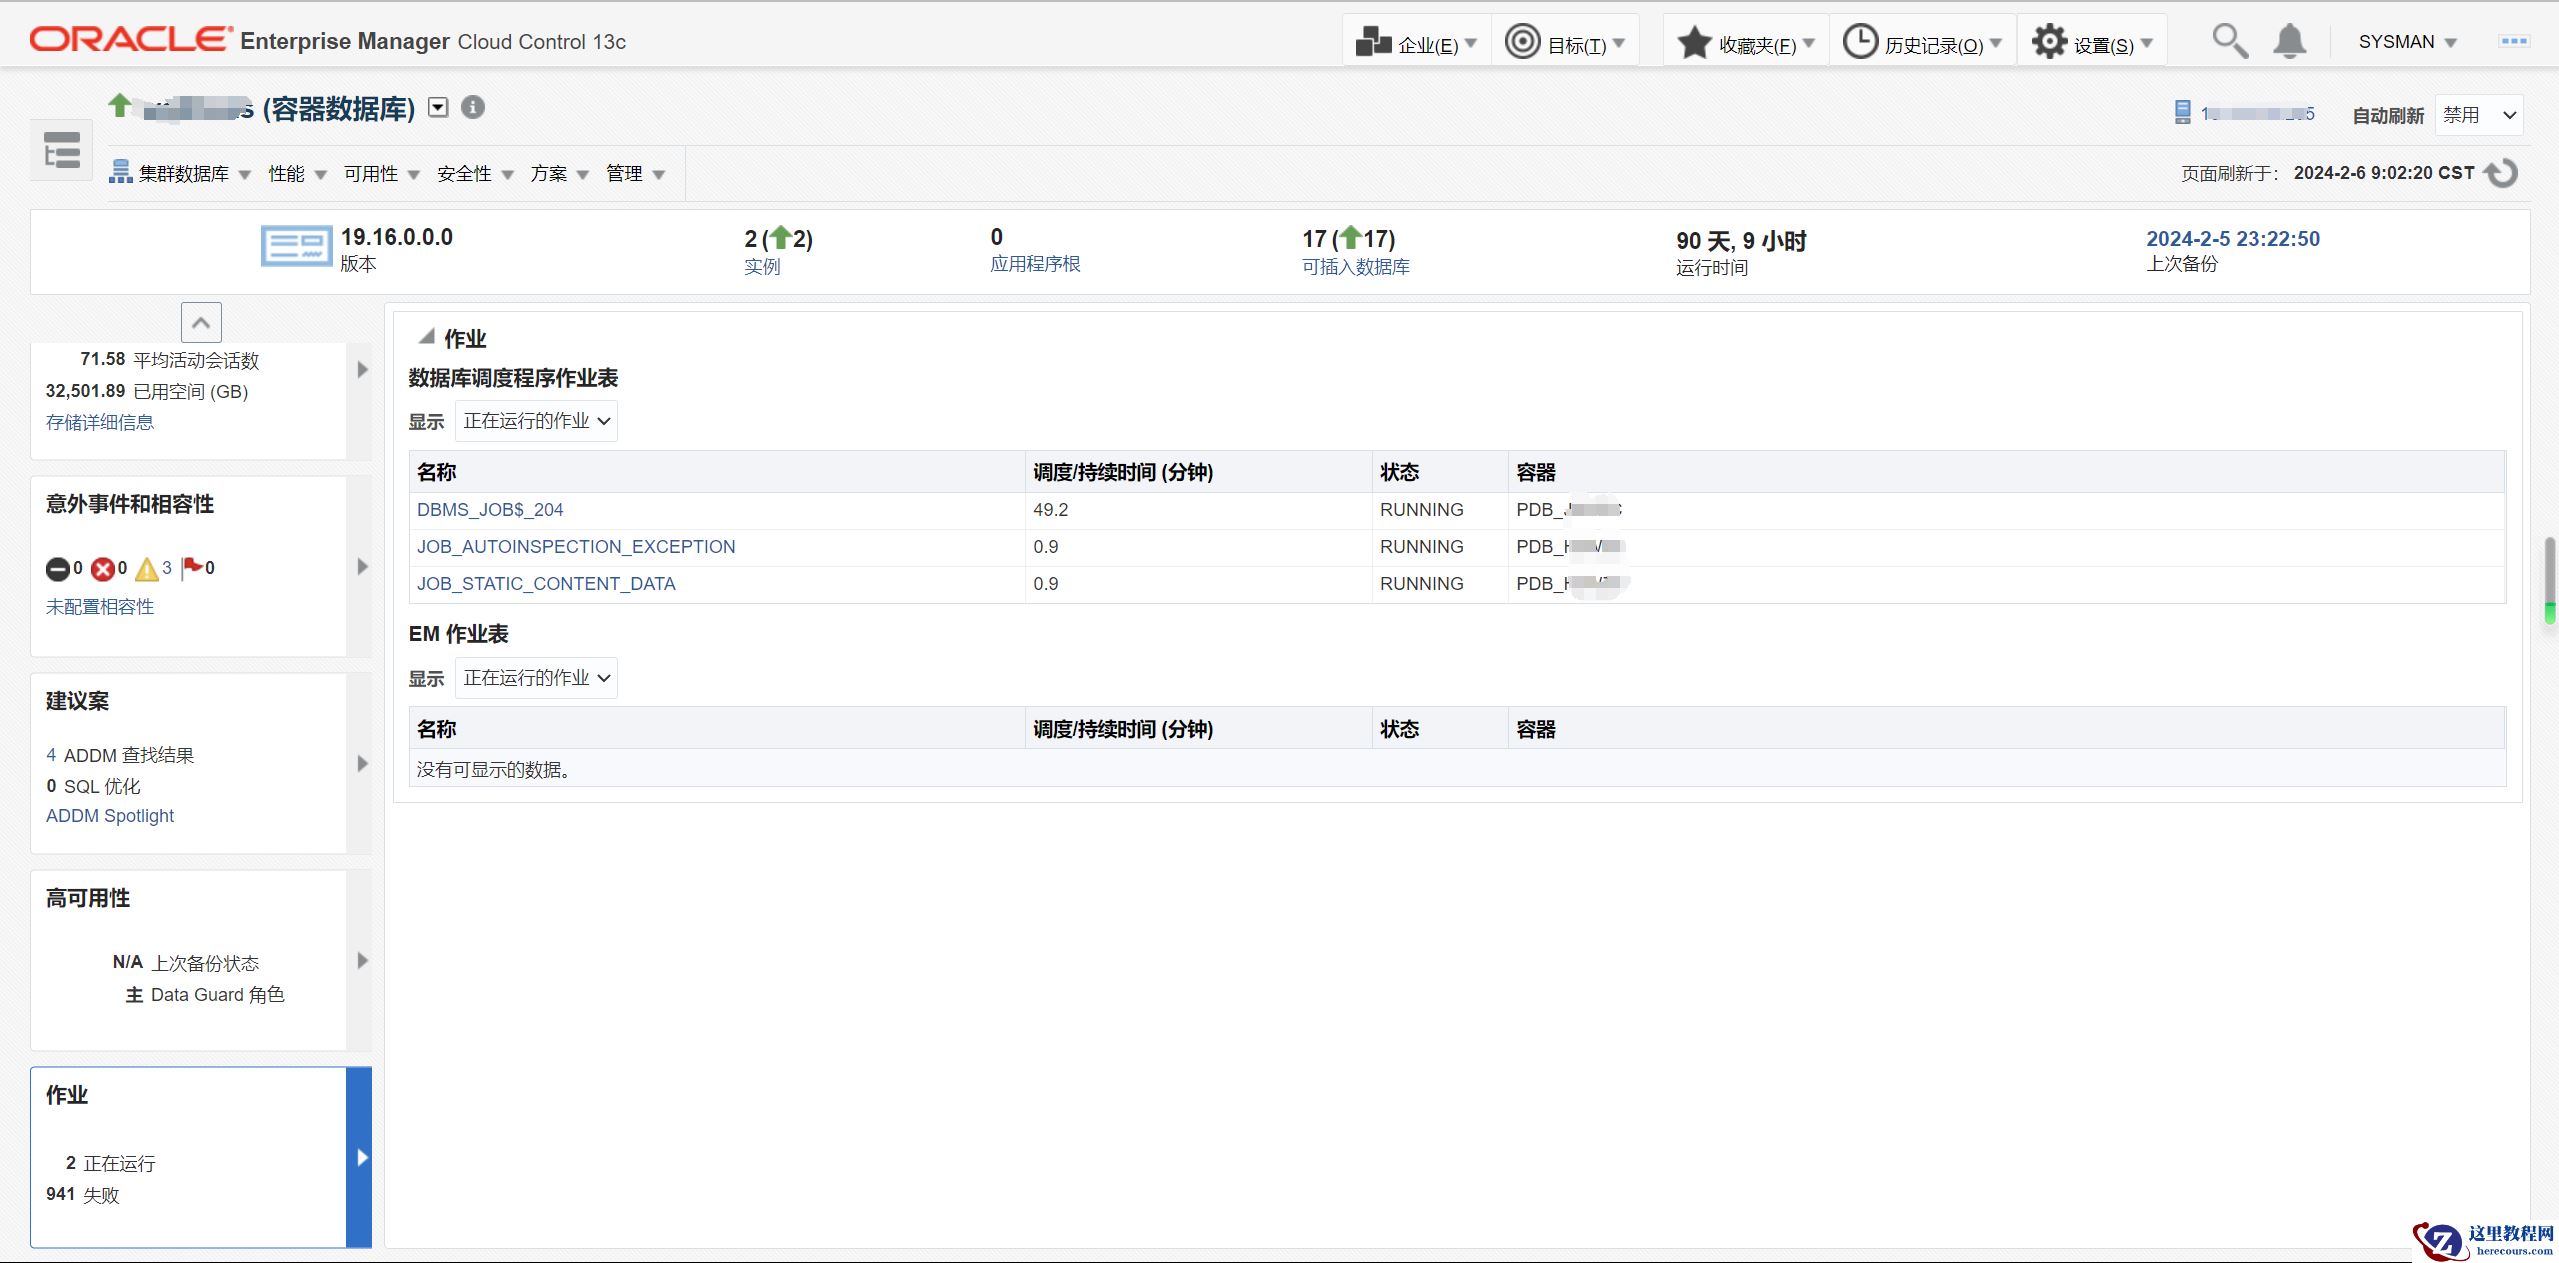Click the search magnifier icon
The image size is (2559, 1263).
(x=2229, y=42)
